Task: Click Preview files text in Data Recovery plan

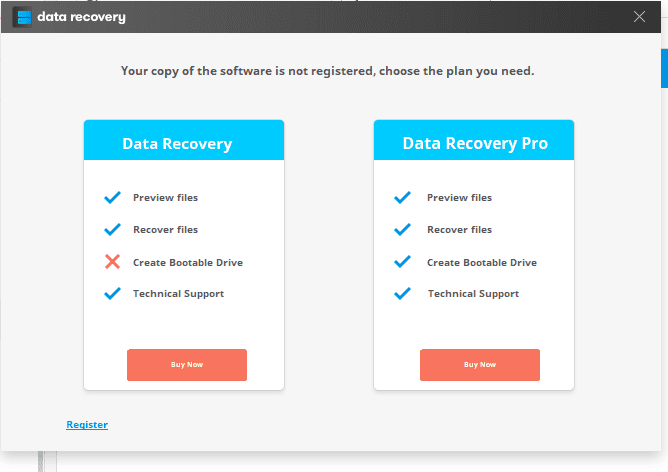Action: point(165,198)
